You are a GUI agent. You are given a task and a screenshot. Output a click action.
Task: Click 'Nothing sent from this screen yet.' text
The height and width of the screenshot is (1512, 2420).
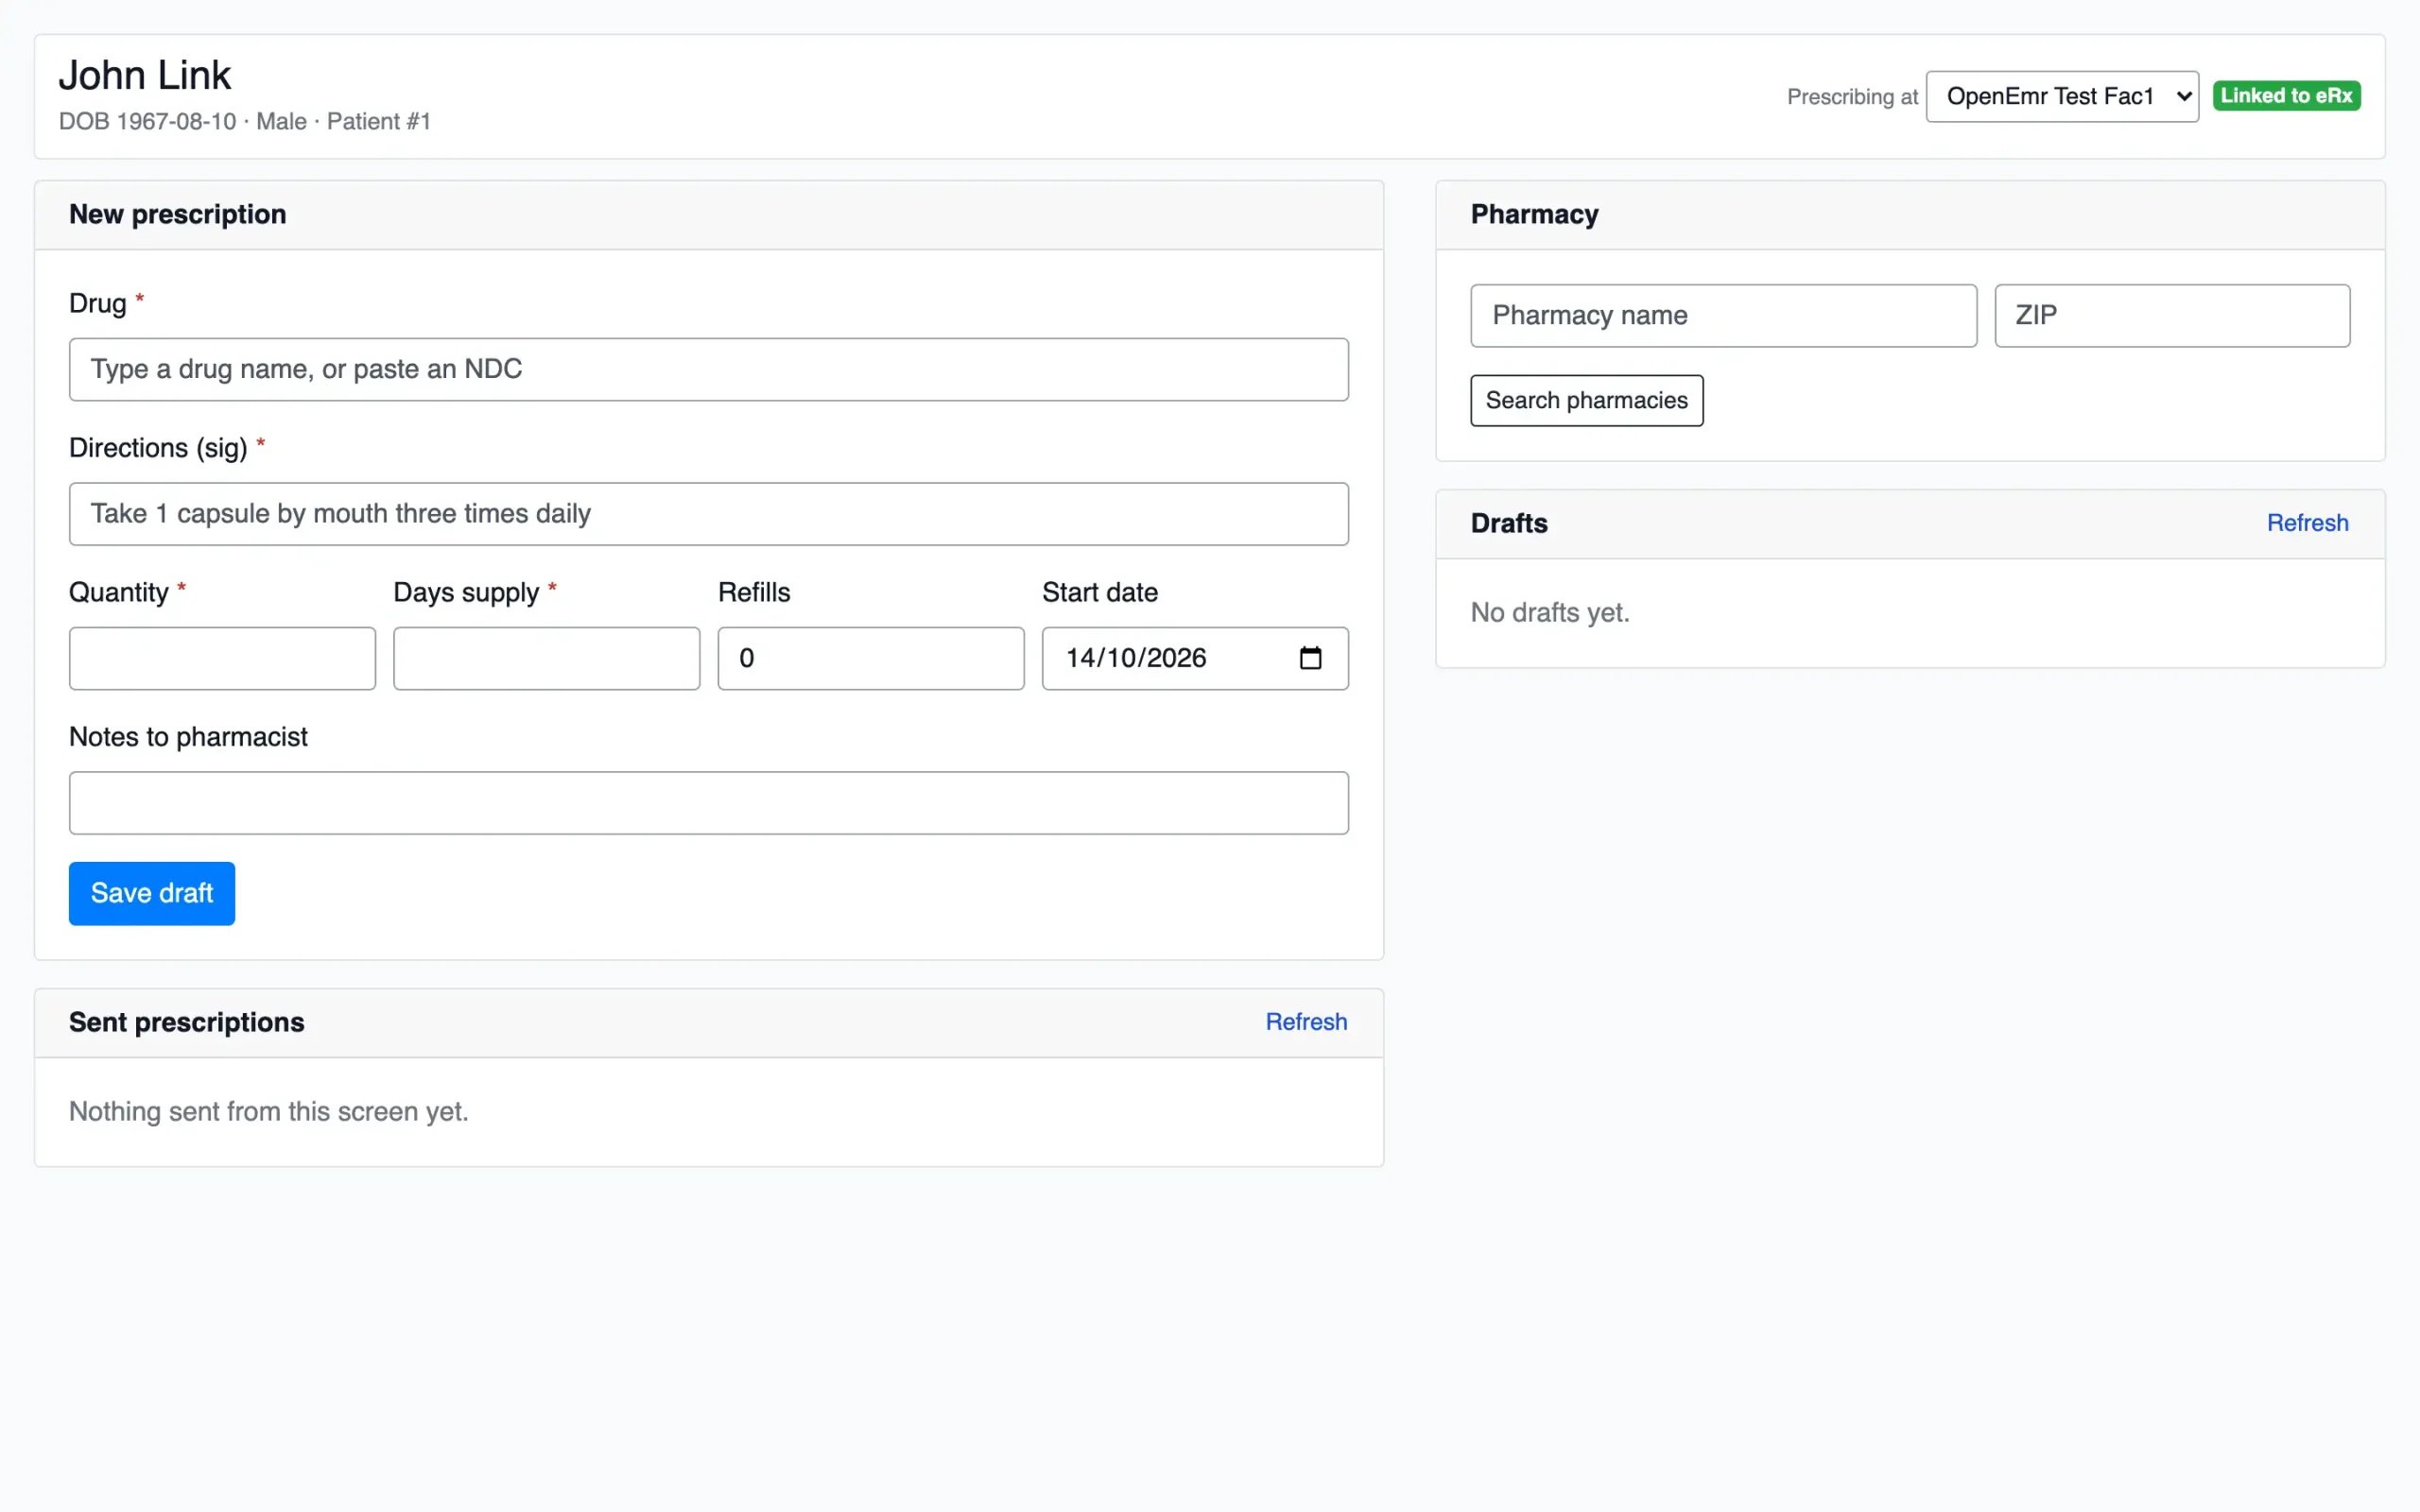pos(269,1112)
